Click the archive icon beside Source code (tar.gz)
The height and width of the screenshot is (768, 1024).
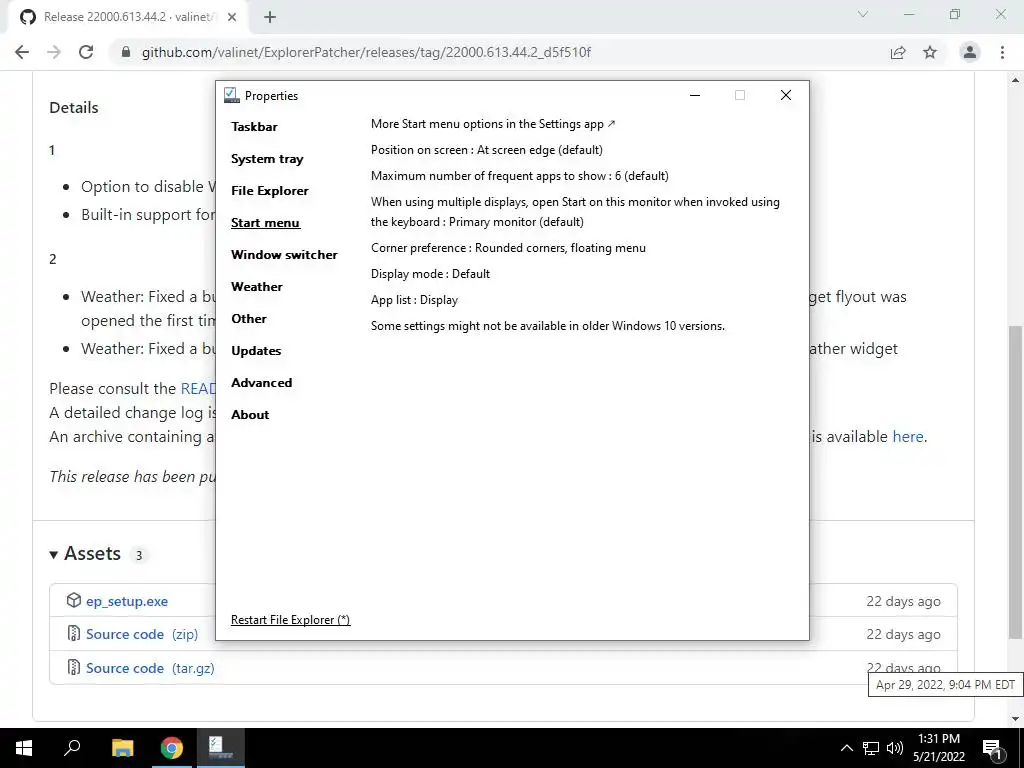(x=74, y=667)
